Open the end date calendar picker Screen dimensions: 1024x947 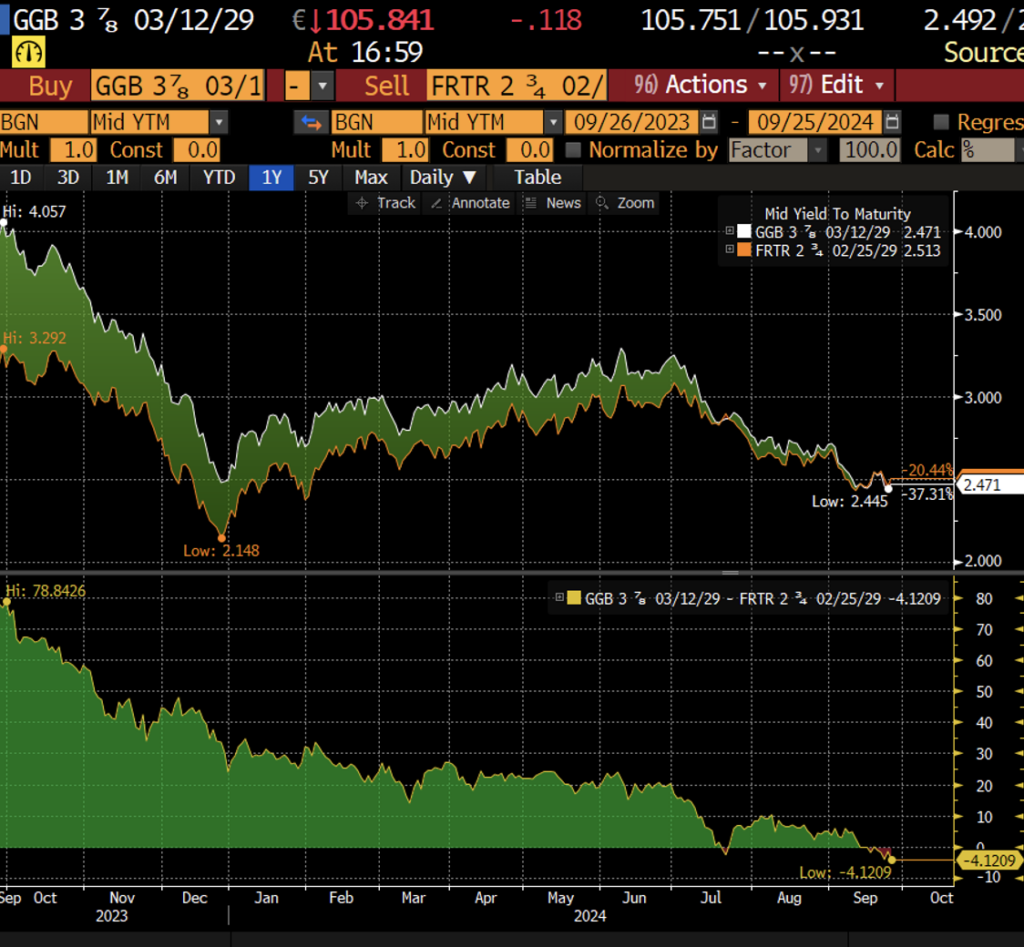893,123
